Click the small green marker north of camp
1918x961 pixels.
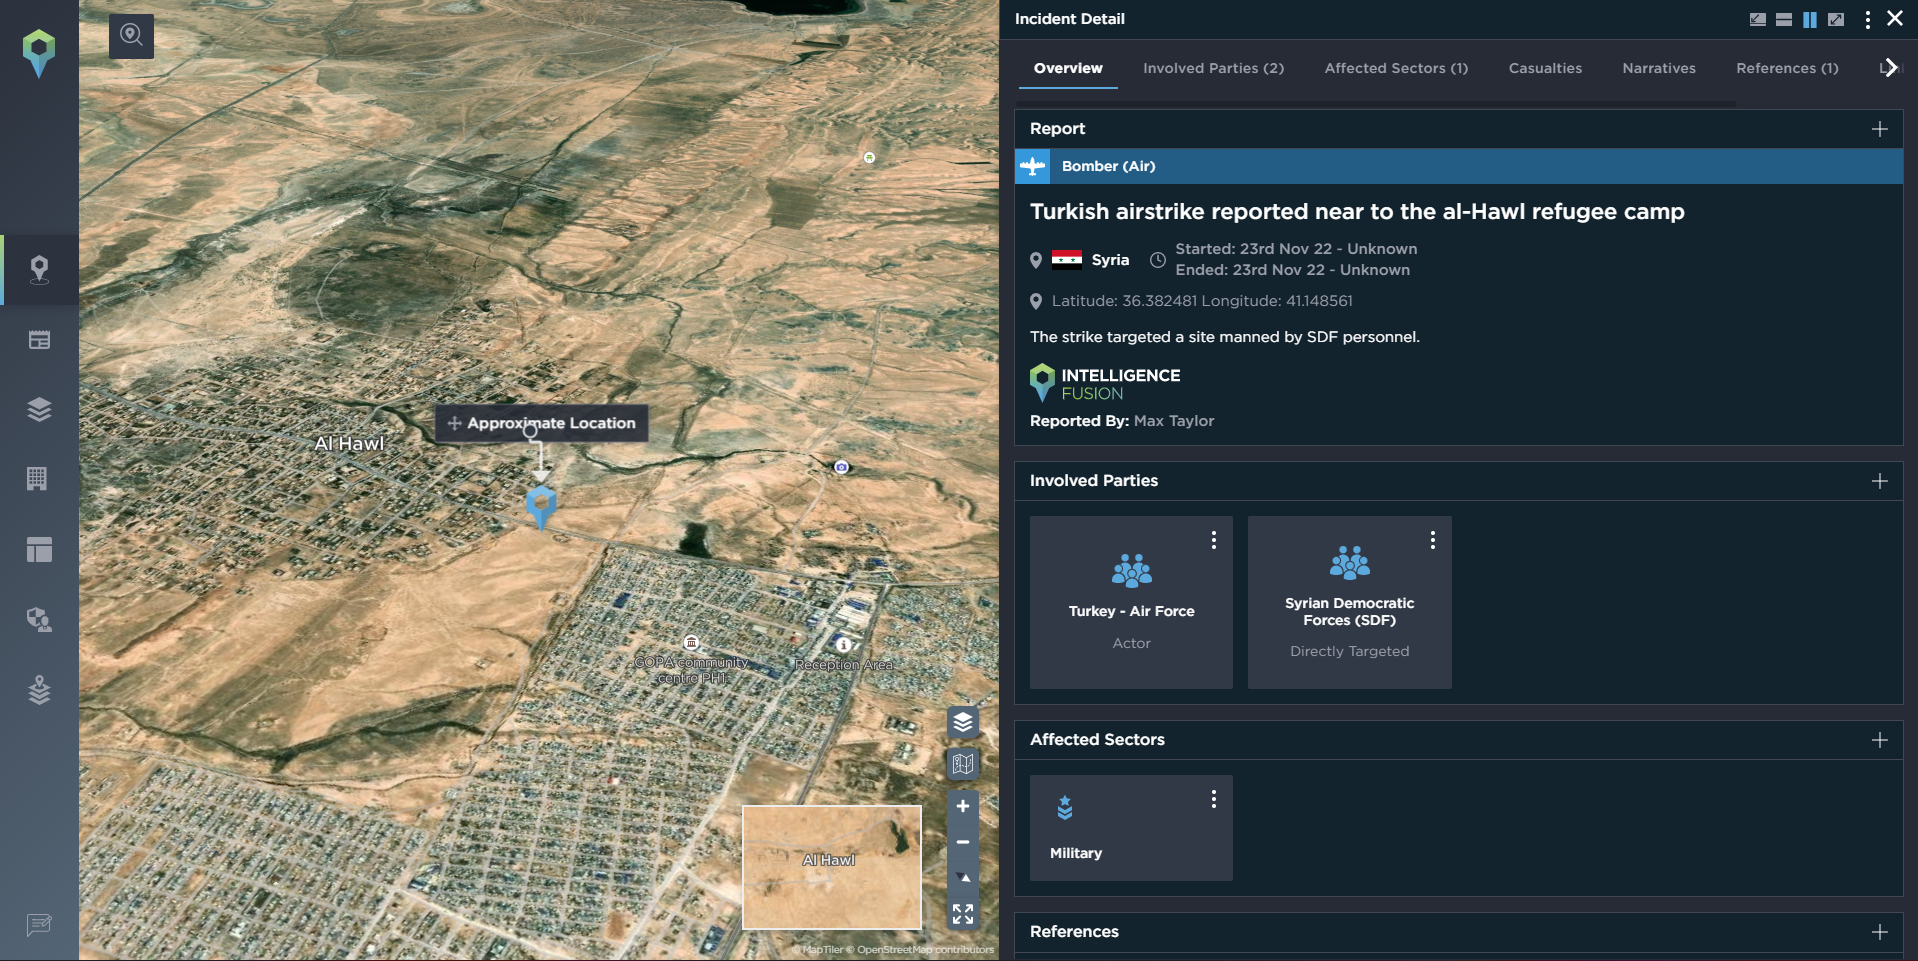pos(869,158)
